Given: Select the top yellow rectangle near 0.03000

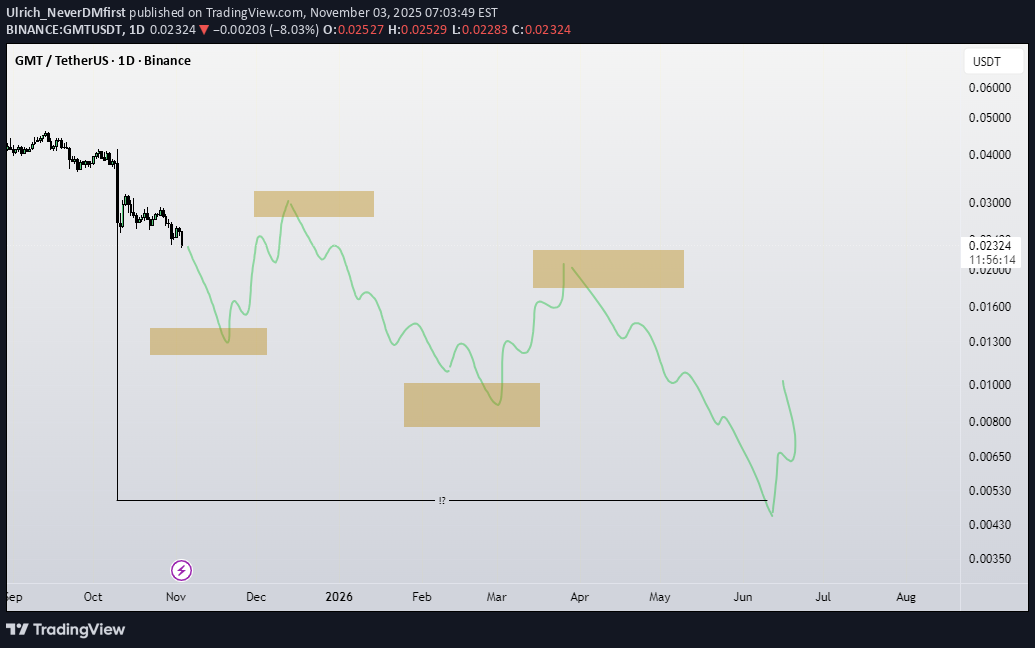Looking at the screenshot, I should click(x=313, y=204).
